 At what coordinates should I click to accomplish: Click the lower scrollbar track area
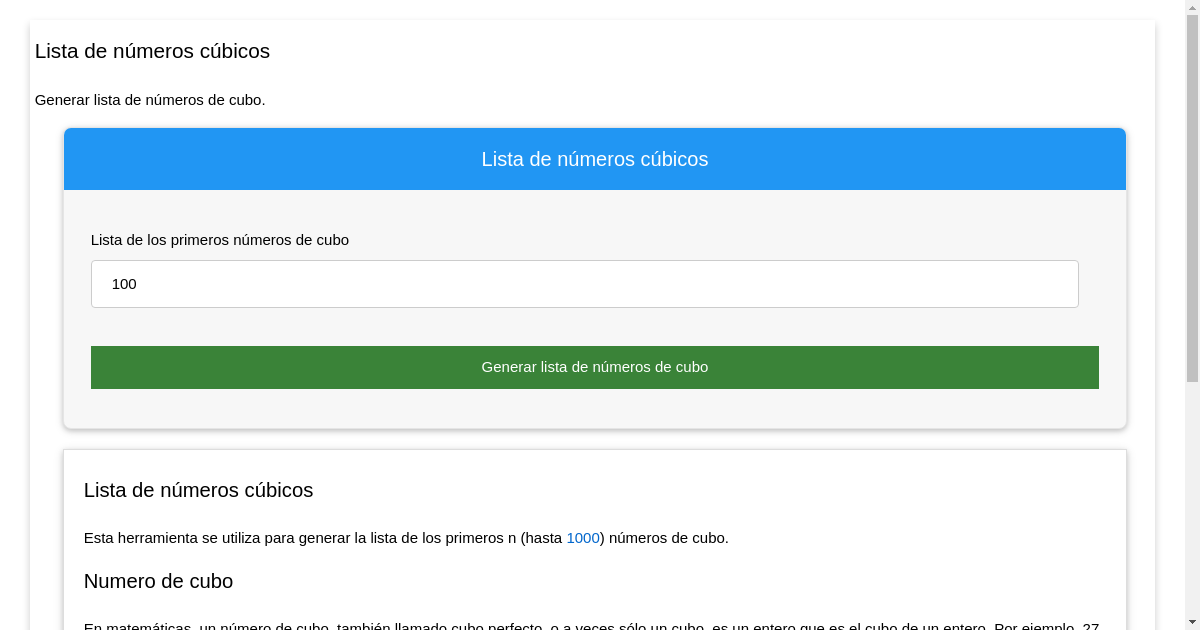point(1191,500)
